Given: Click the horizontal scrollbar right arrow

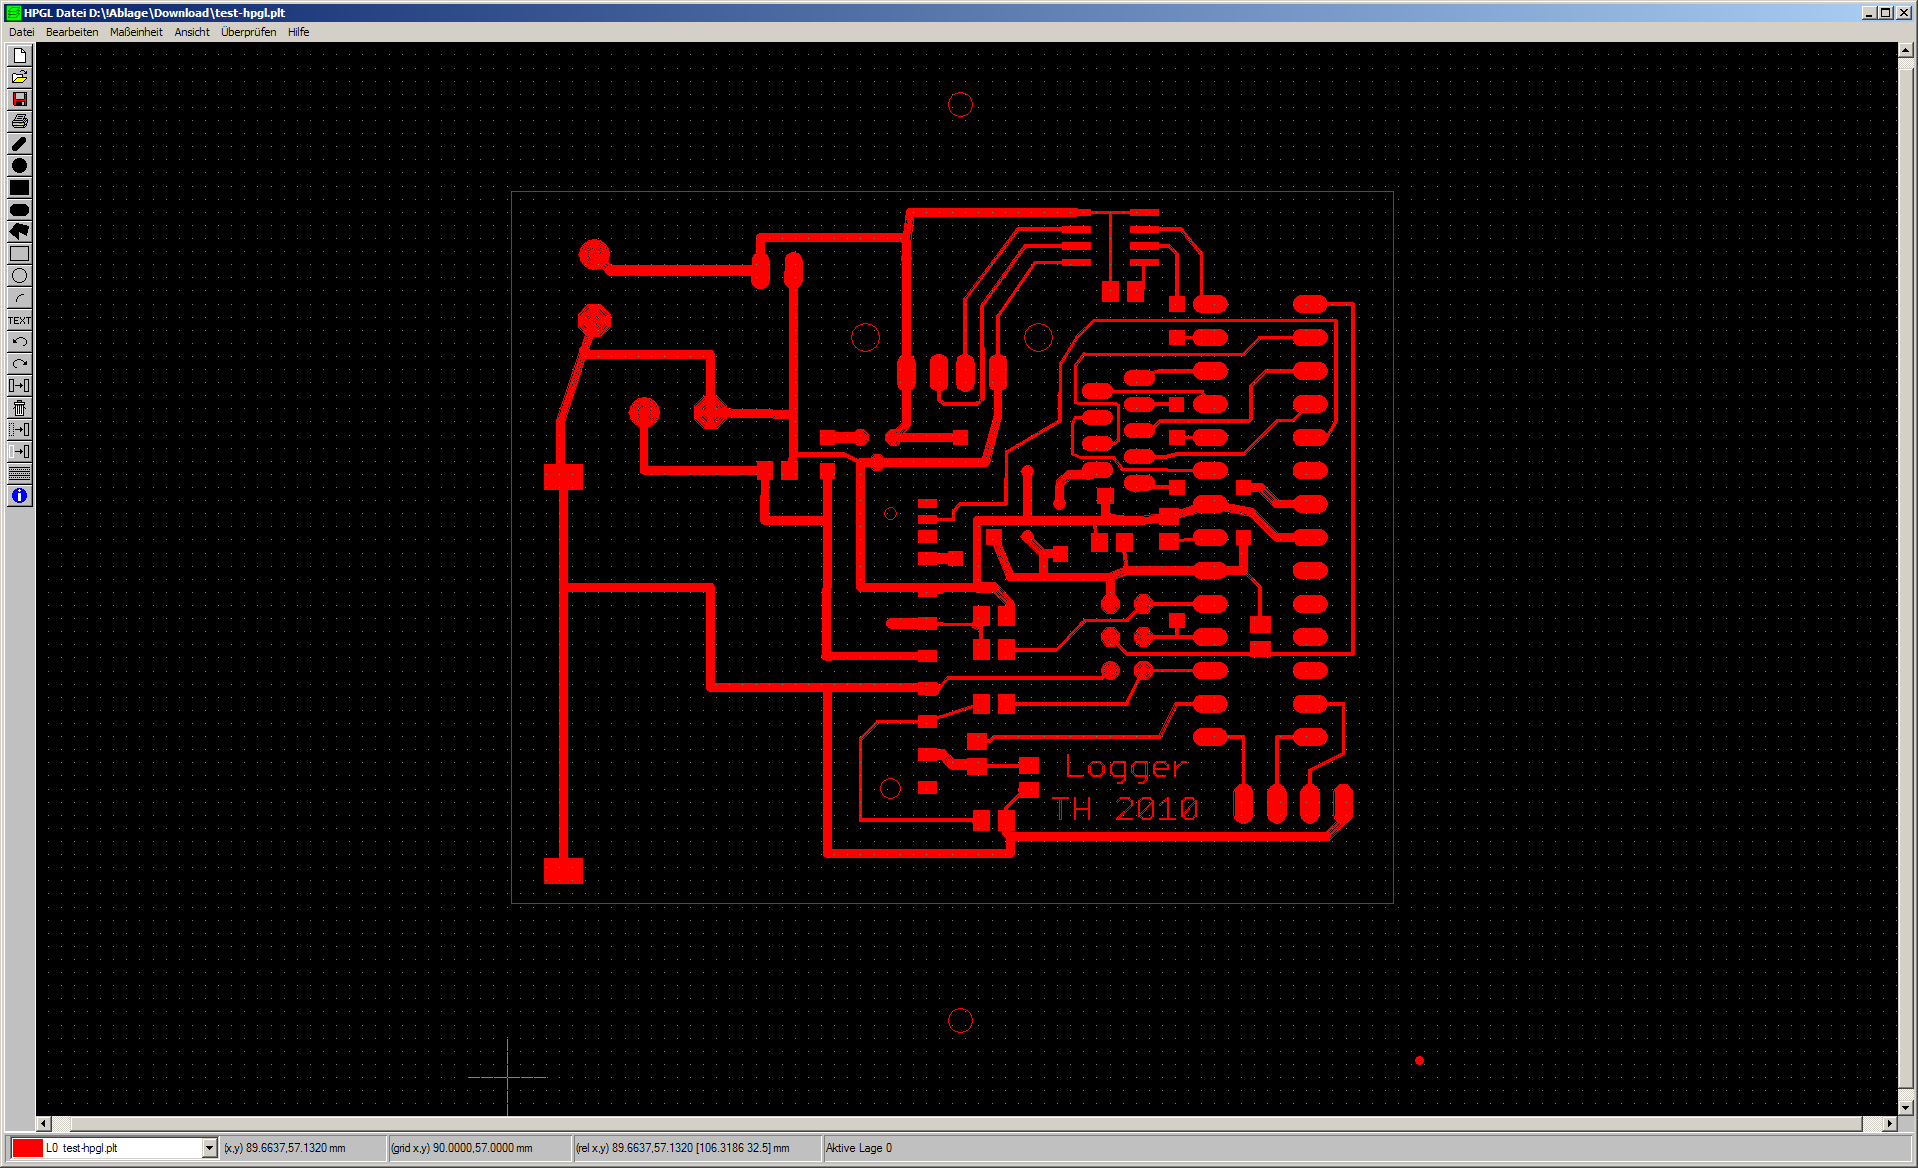Looking at the screenshot, I should pyautogui.click(x=1890, y=1124).
